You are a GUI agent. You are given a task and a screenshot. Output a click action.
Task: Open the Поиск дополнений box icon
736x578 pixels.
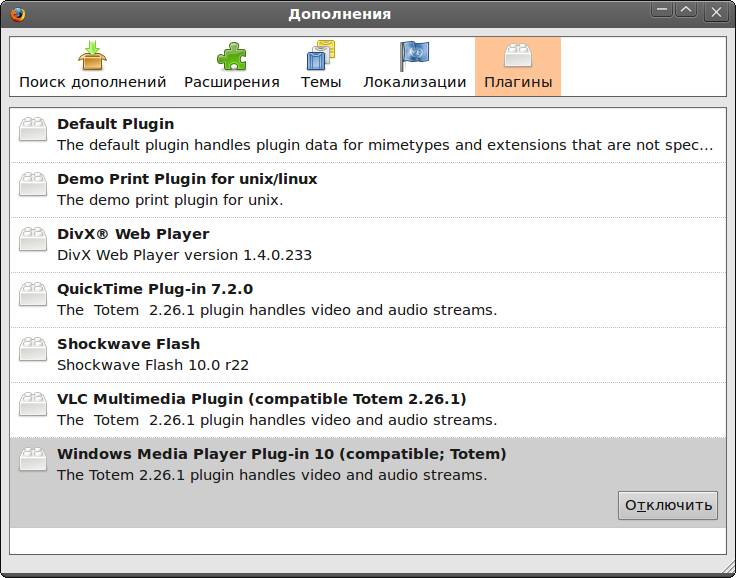point(92,56)
